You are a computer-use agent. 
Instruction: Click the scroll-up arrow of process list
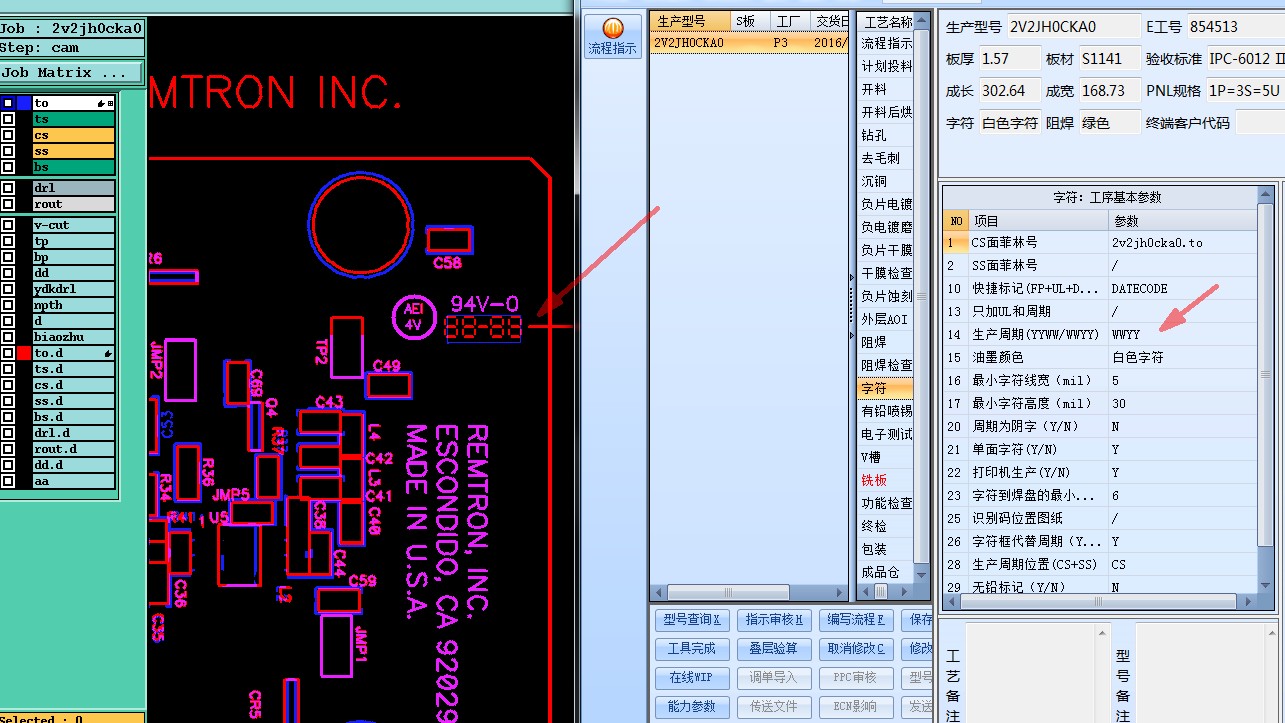tap(923, 20)
